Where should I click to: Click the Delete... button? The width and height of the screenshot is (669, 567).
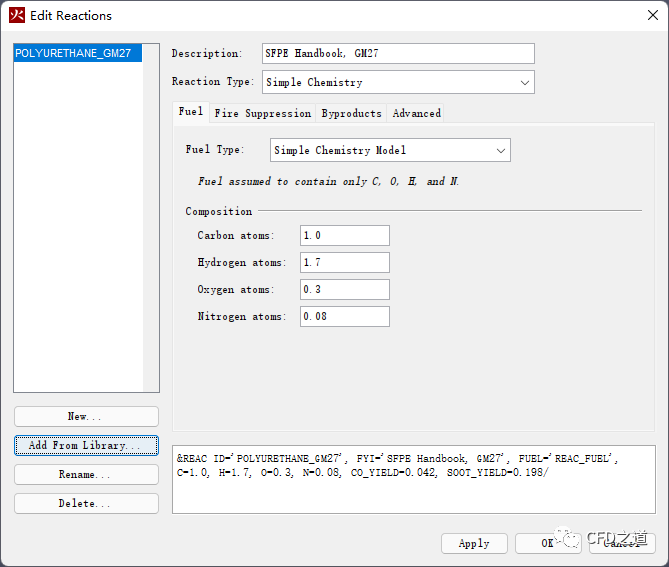coord(86,504)
